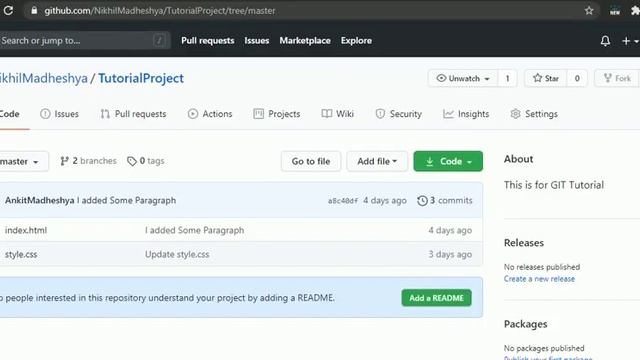Click the browser address bar URL
Screen dimensions: 640x360
pos(160,11)
